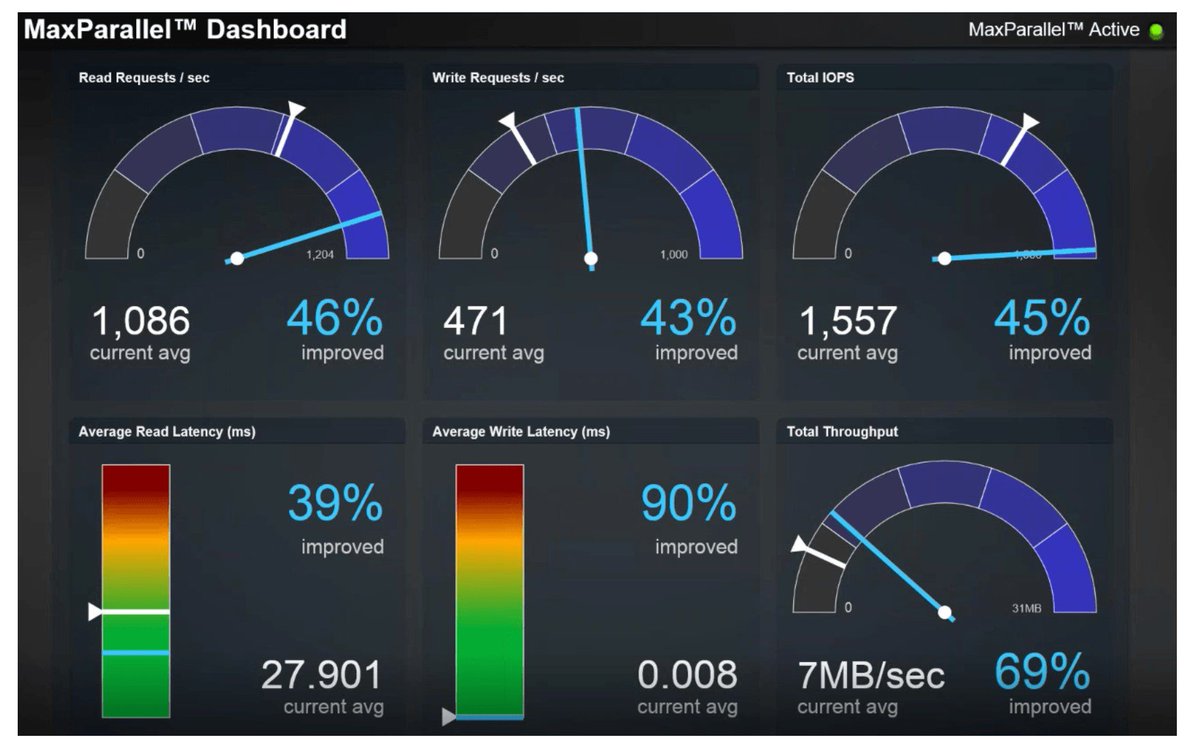
Task: Click the 1,086 current avg read value
Action: [x=141, y=321]
